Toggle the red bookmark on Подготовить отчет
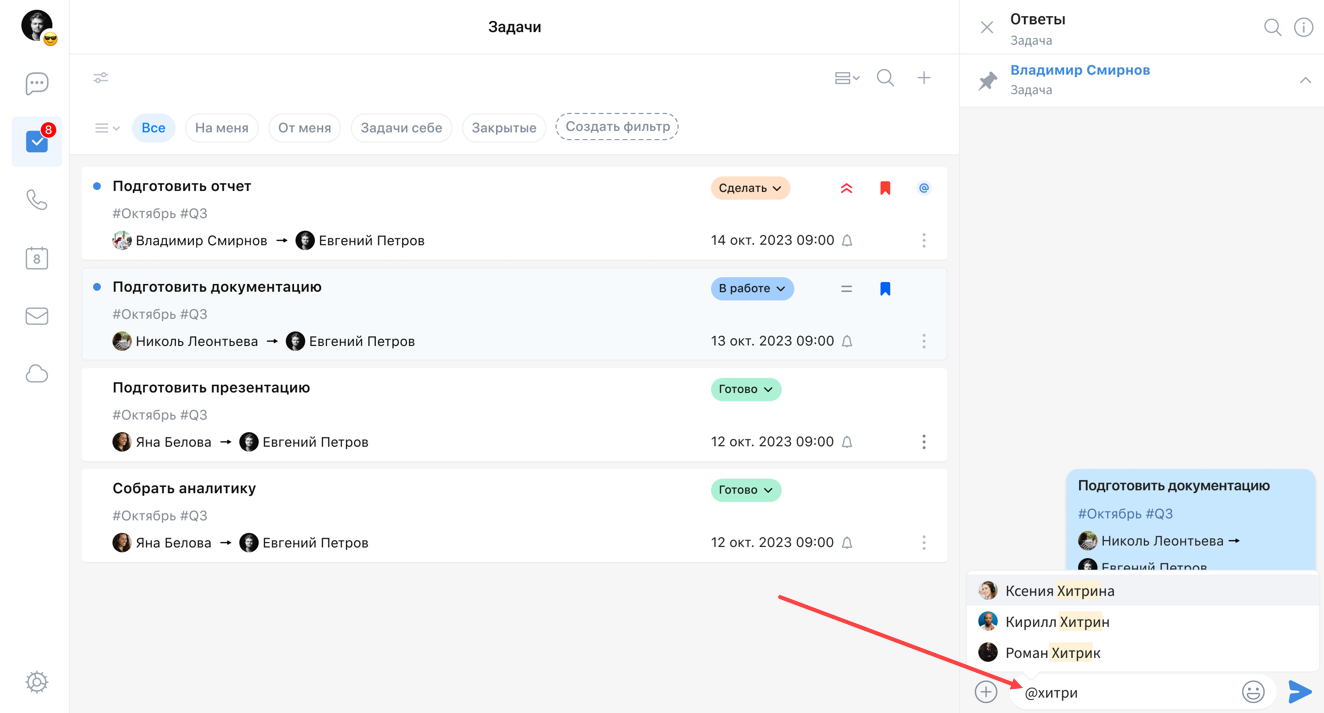Image resolution: width=1324 pixels, height=713 pixels. (885, 188)
